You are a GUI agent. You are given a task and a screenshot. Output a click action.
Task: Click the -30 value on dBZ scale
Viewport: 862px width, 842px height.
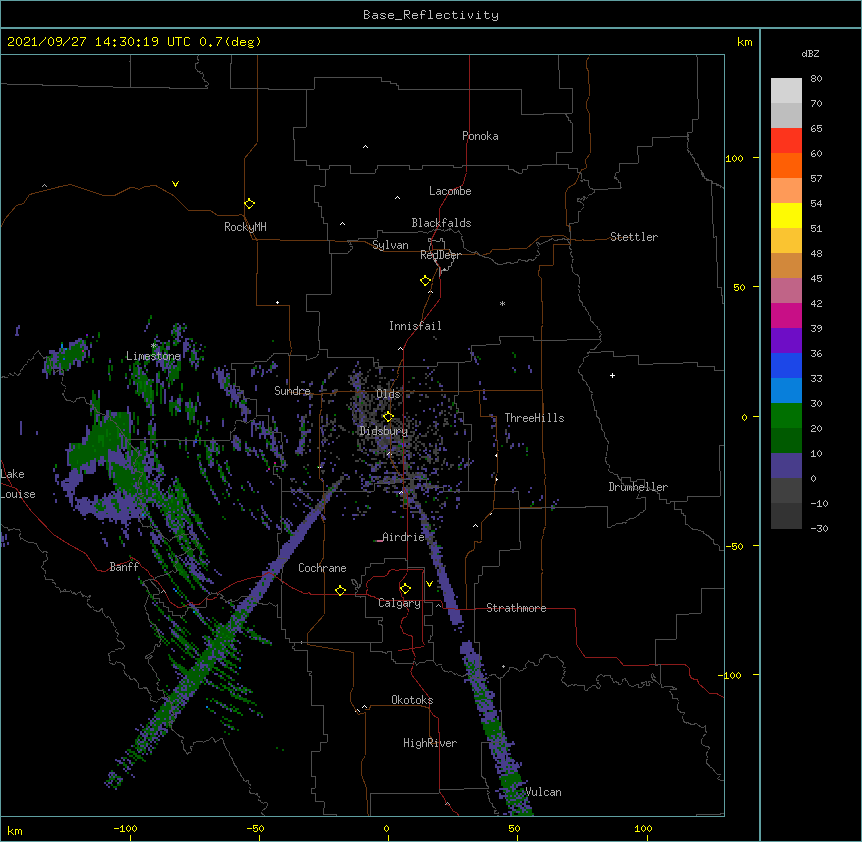[x=819, y=529]
